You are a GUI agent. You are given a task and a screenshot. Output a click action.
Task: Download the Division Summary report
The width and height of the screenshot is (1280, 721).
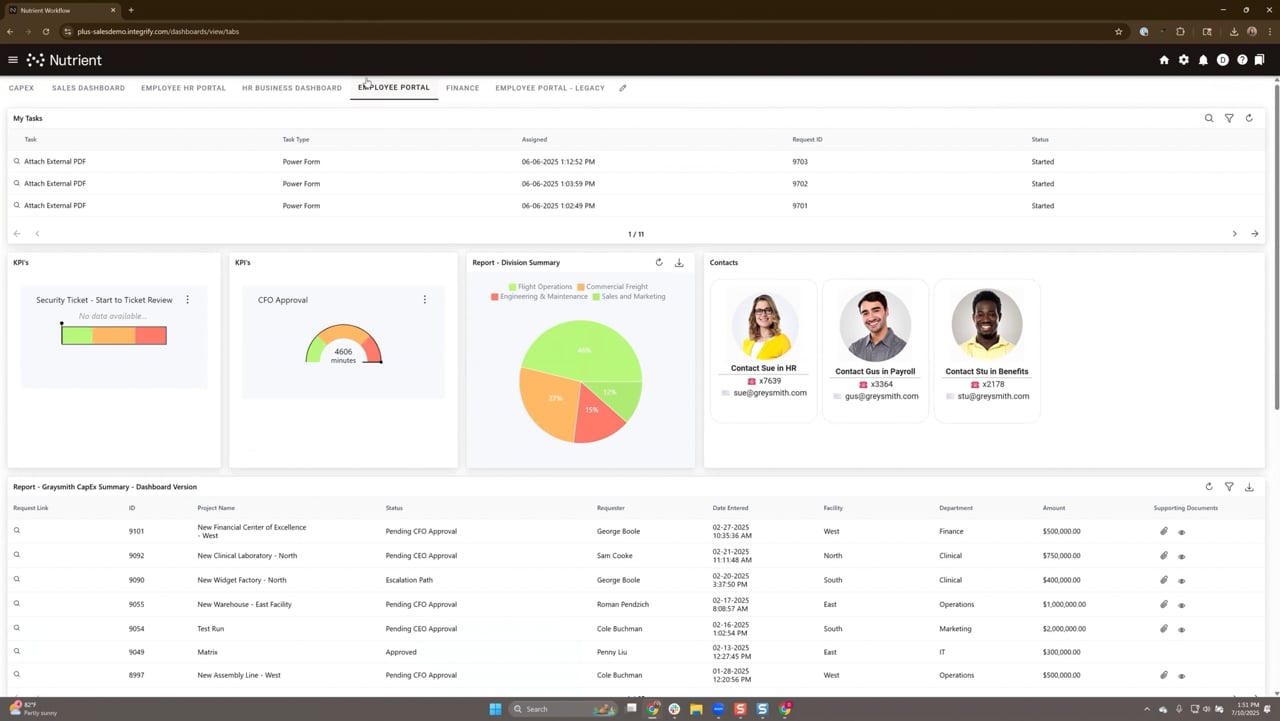tap(679, 262)
